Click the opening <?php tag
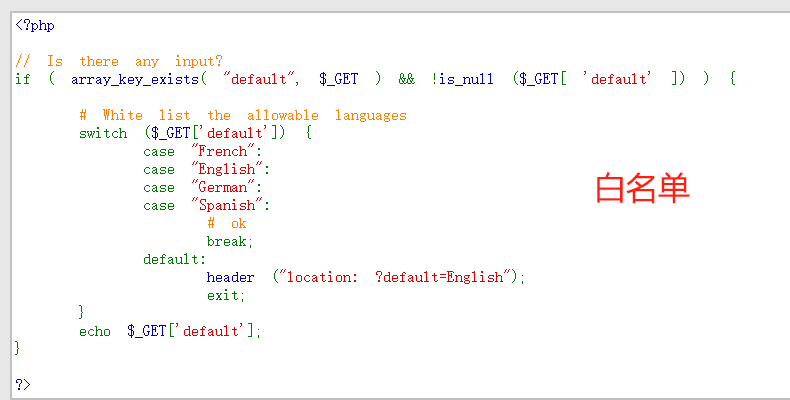790x400 pixels. (x=35, y=25)
